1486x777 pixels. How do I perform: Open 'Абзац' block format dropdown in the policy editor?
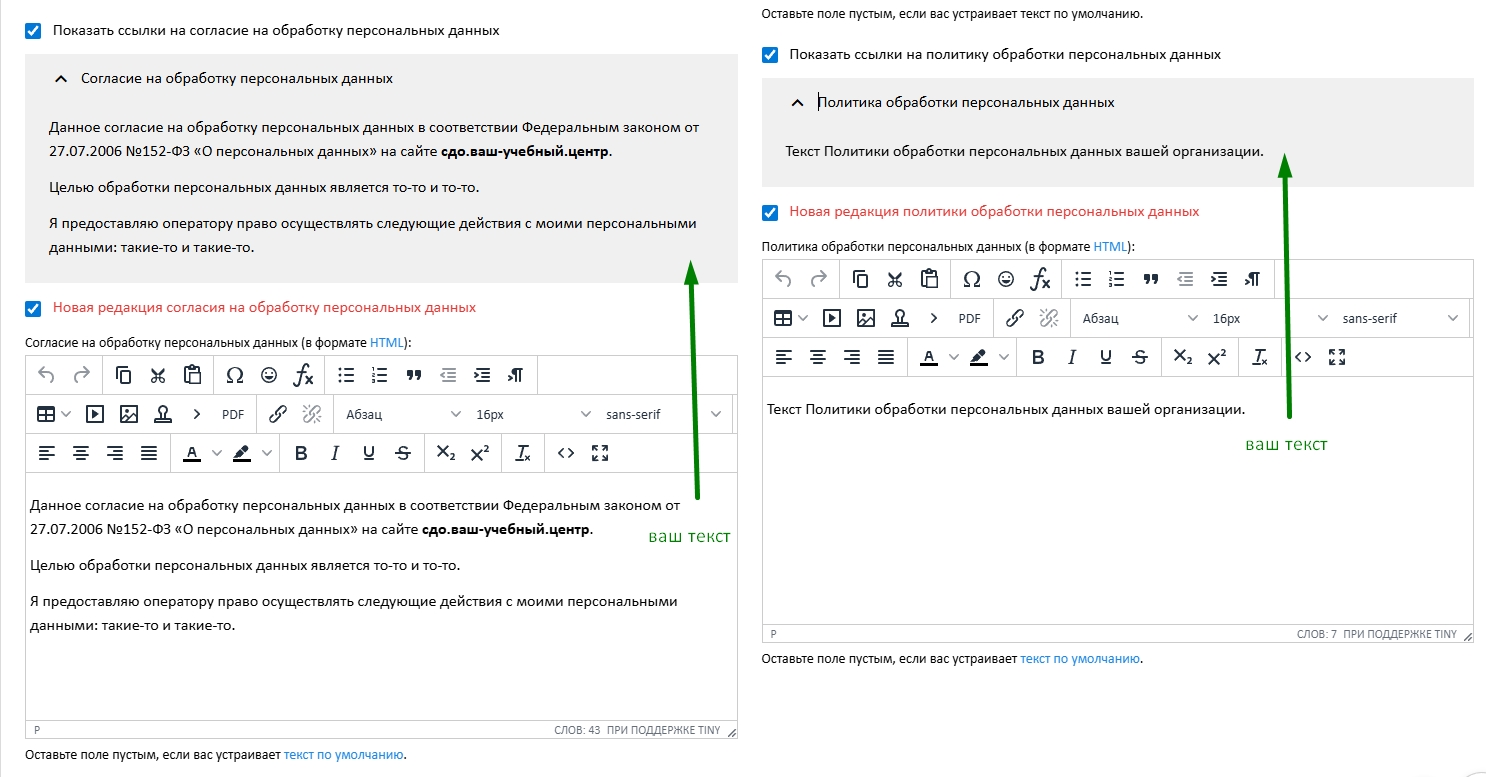point(1140,318)
